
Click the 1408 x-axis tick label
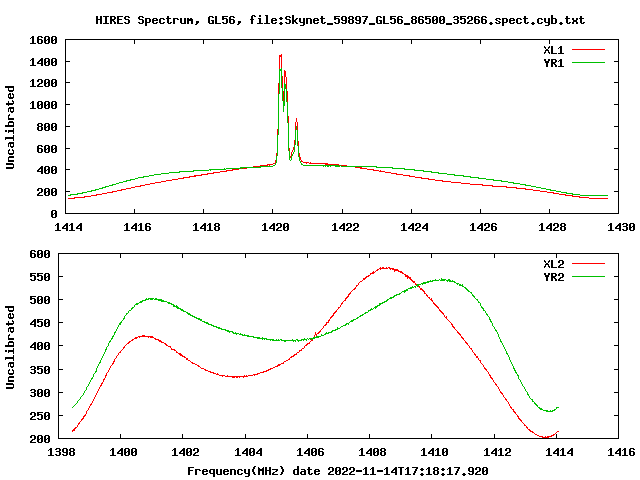(x=372, y=452)
